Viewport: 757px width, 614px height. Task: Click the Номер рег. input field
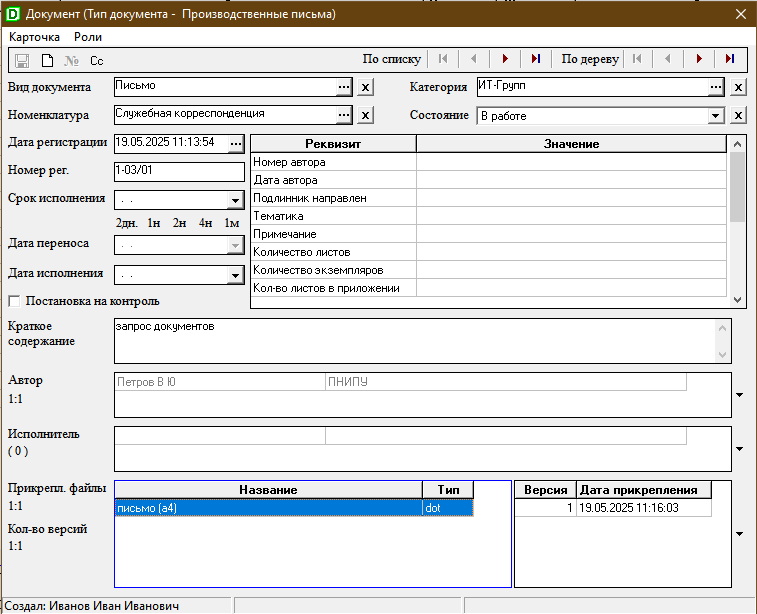(x=178, y=171)
